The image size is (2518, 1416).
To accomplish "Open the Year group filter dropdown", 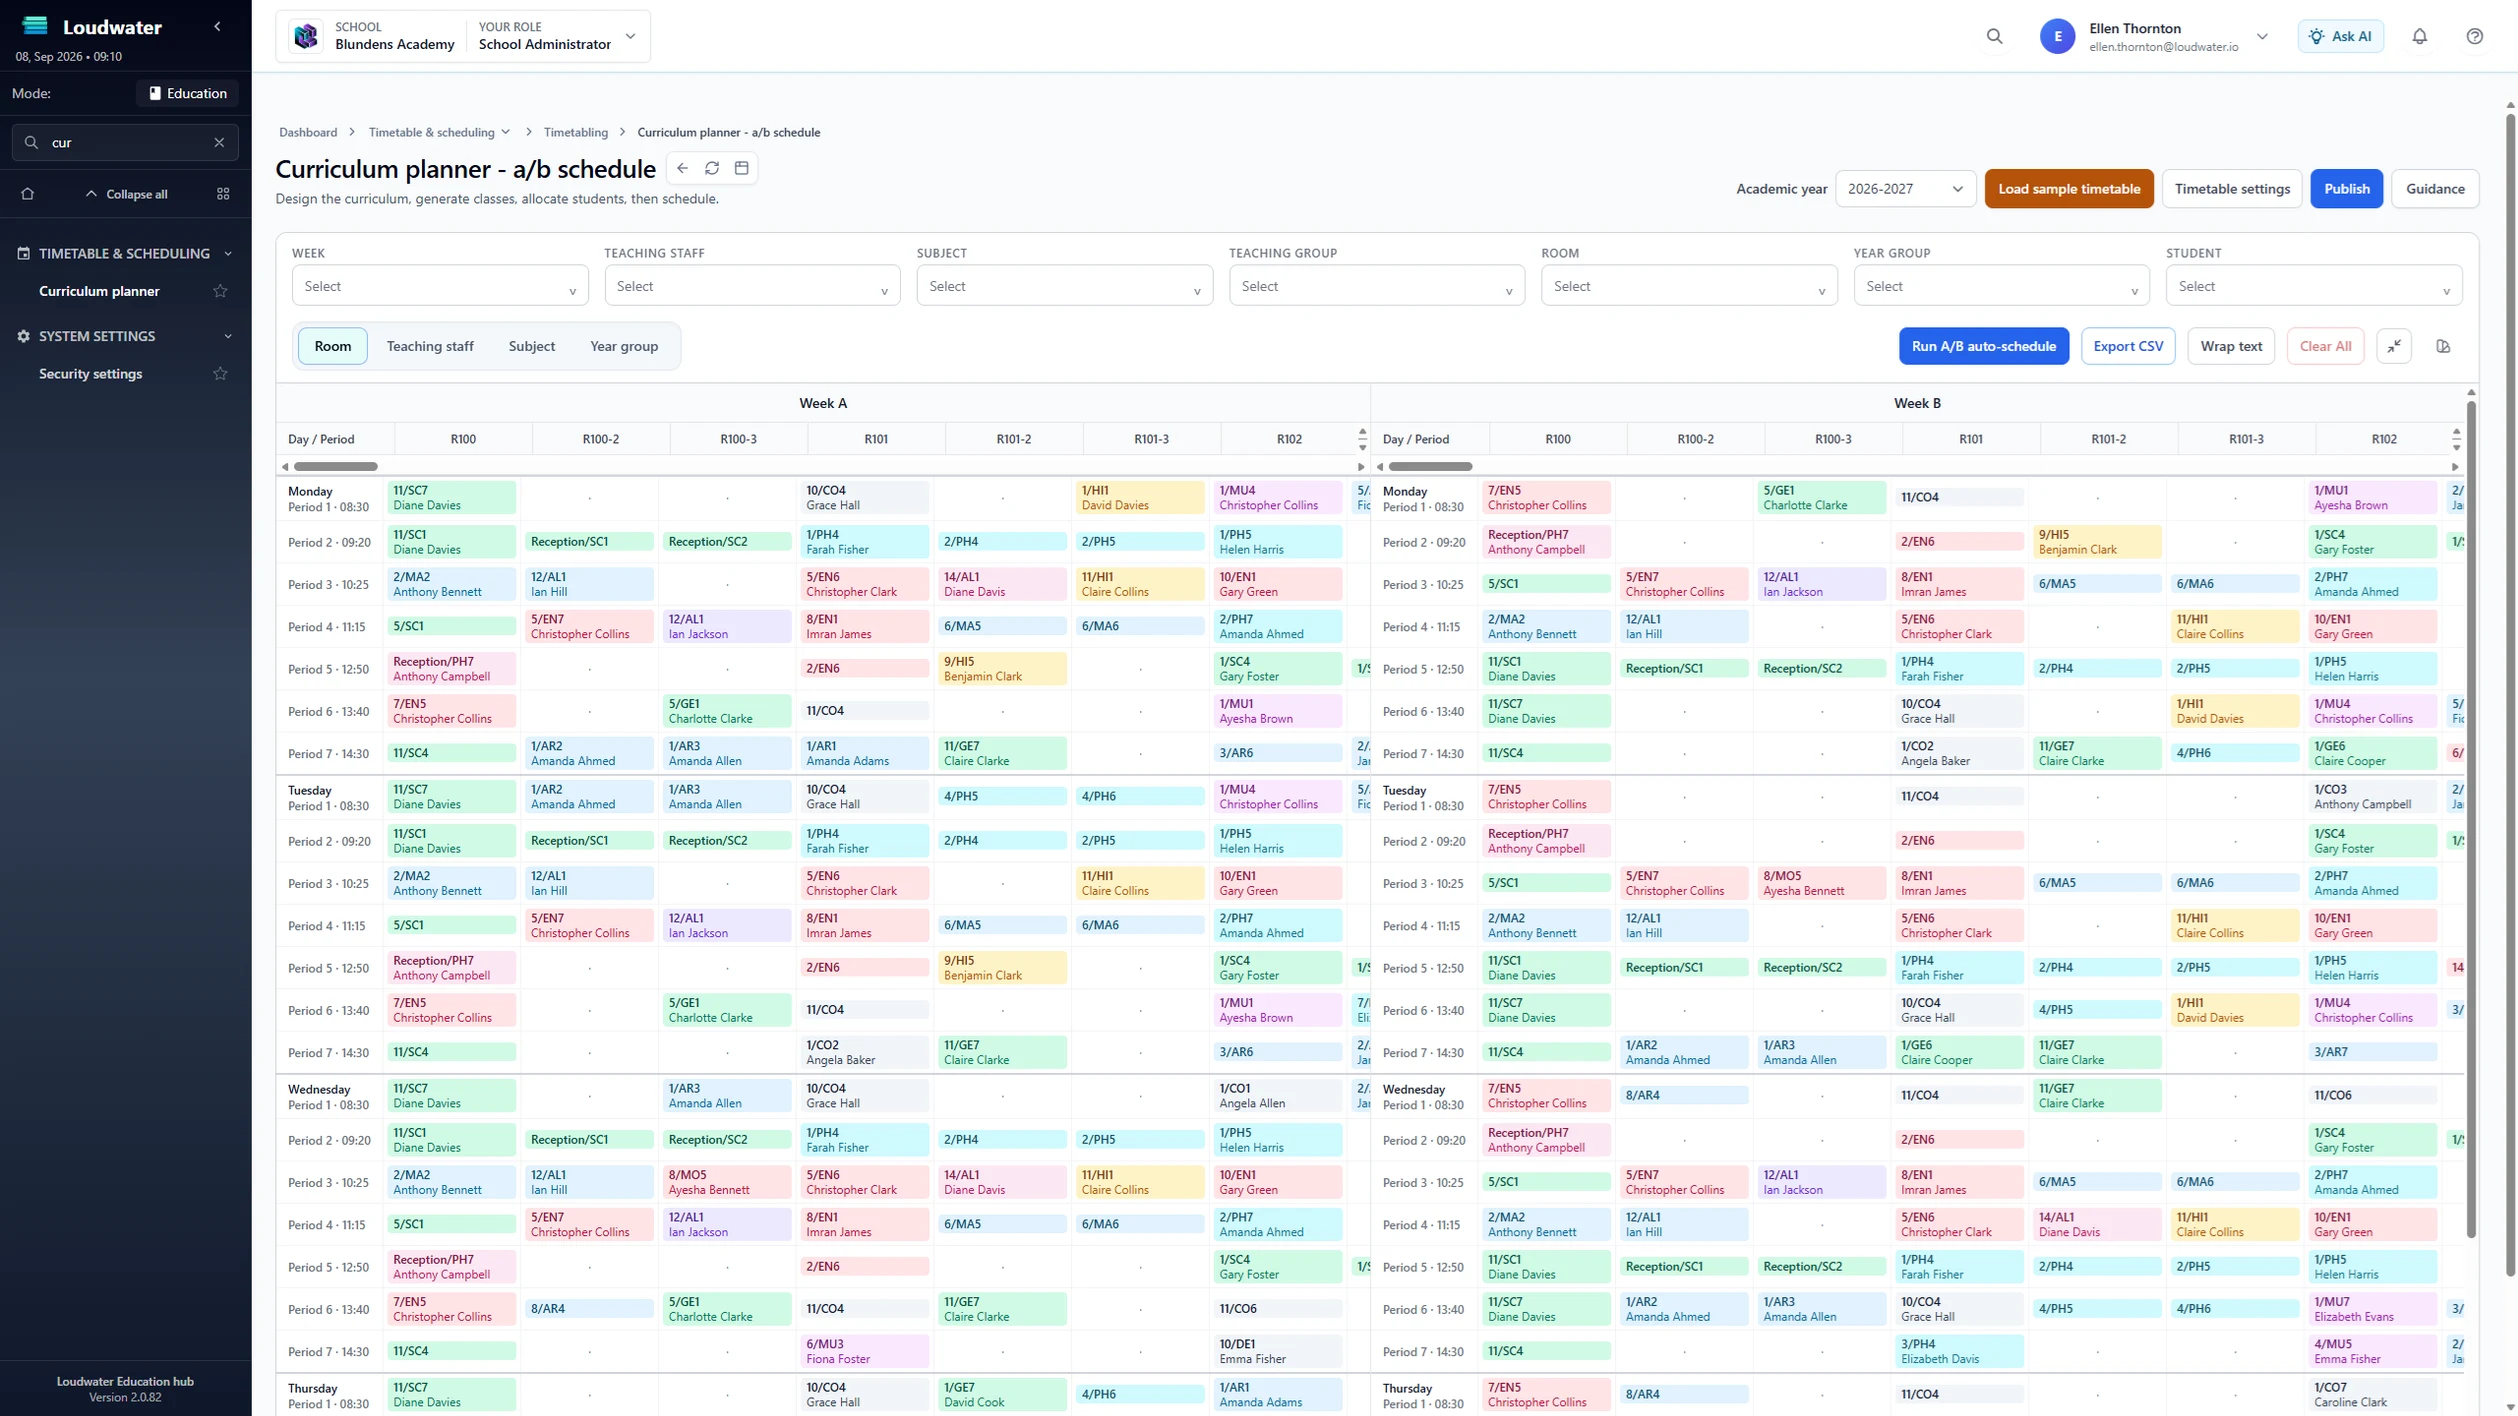I will [x=2001, y=286].
